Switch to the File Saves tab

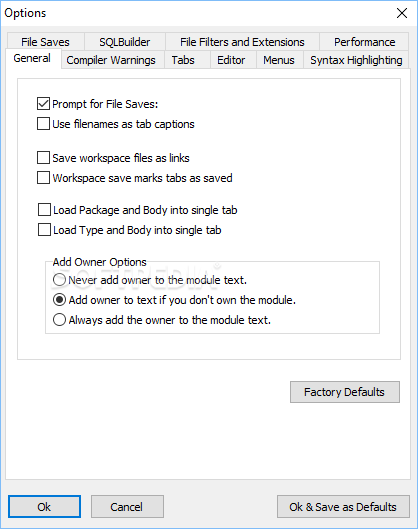tap(45, 42)
